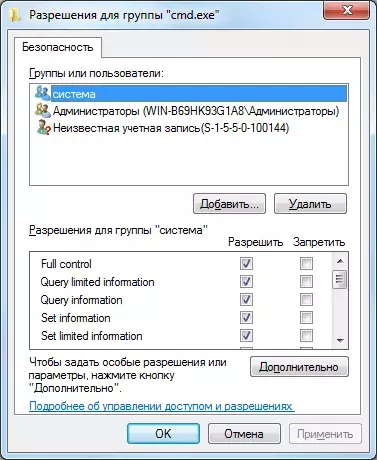This screenshot has width=377, height=460.
Task: Click permissions list scroll down arrow
Action: pyautogui.click(x=340, y=340)
